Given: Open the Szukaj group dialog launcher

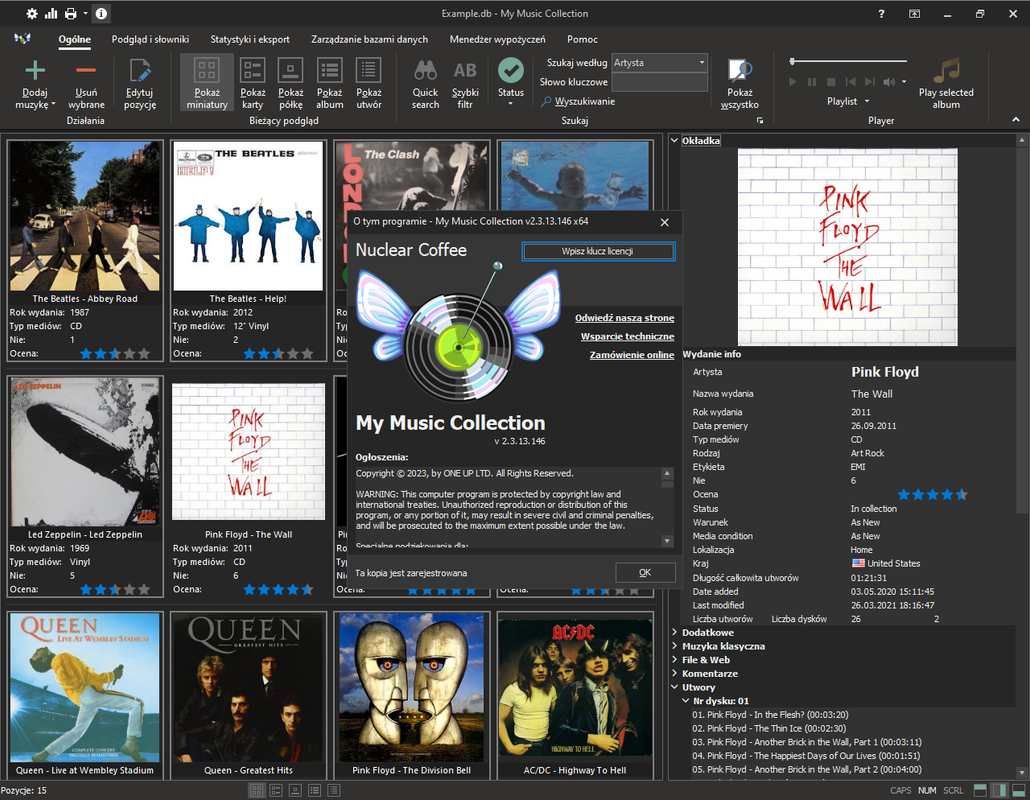Looking at the screenshot, I should click(x=760, y=120).
